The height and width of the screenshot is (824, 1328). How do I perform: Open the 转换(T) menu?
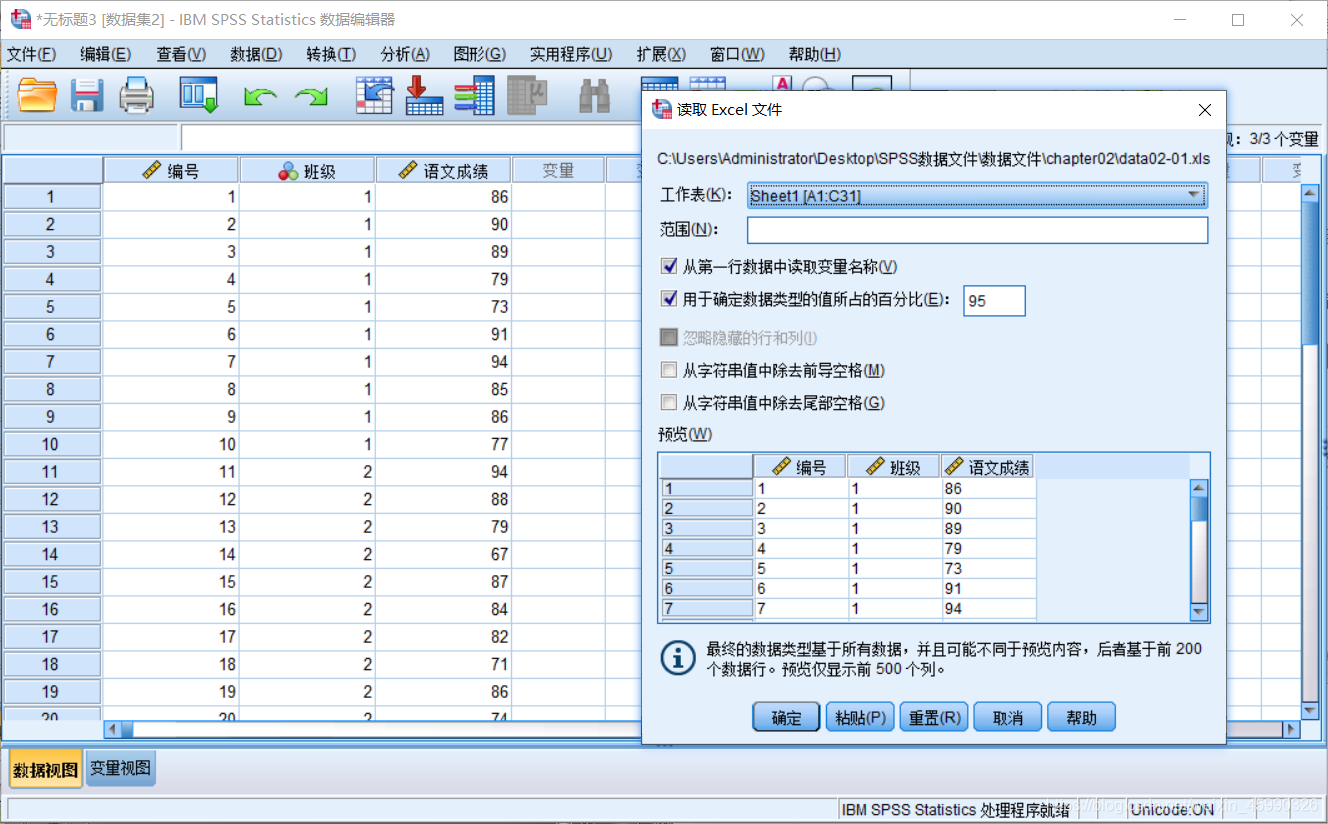pos(330,54)
